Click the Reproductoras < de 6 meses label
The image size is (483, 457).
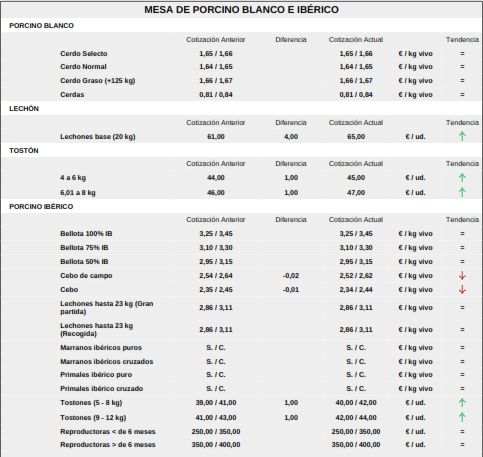(108, 432)
